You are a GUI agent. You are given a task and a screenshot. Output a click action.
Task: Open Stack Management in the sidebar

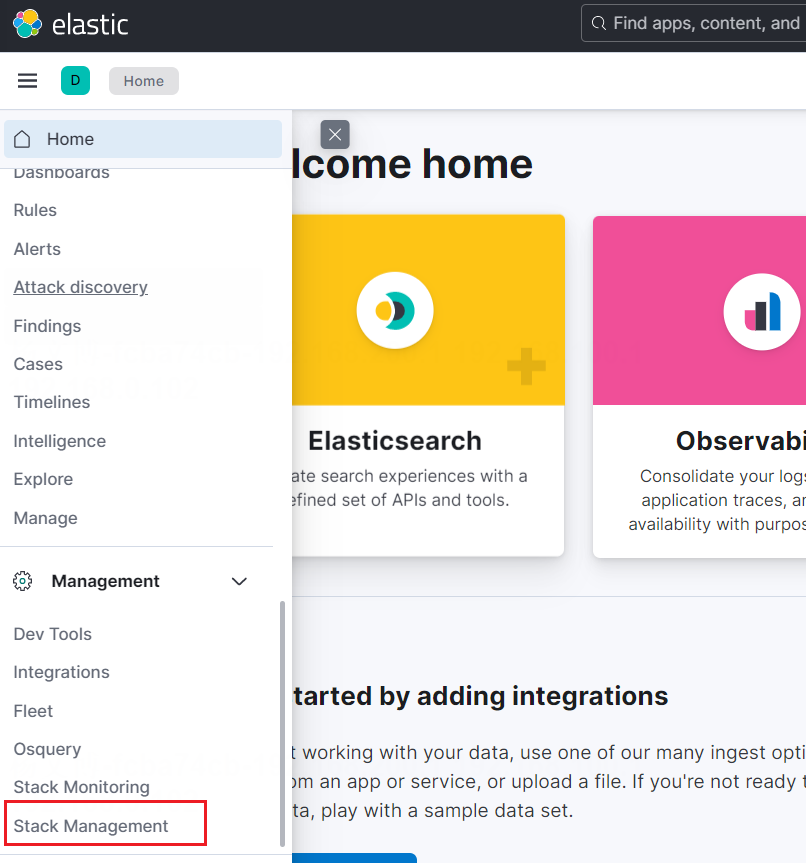pyautogui.click(x=91, y=826)
